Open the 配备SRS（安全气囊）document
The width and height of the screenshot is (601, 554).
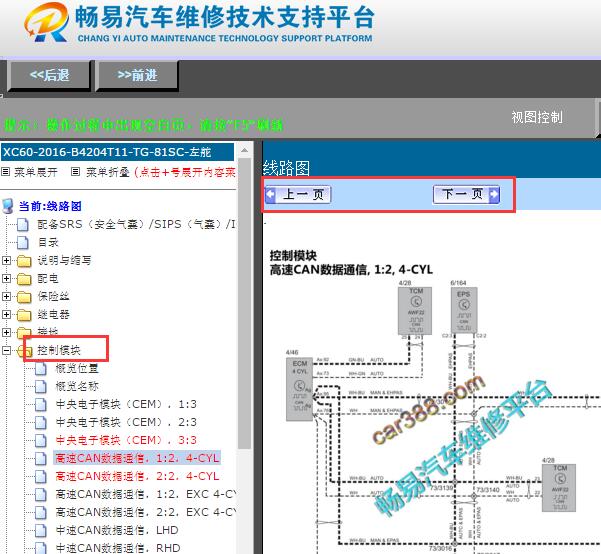tap(136, 224)
